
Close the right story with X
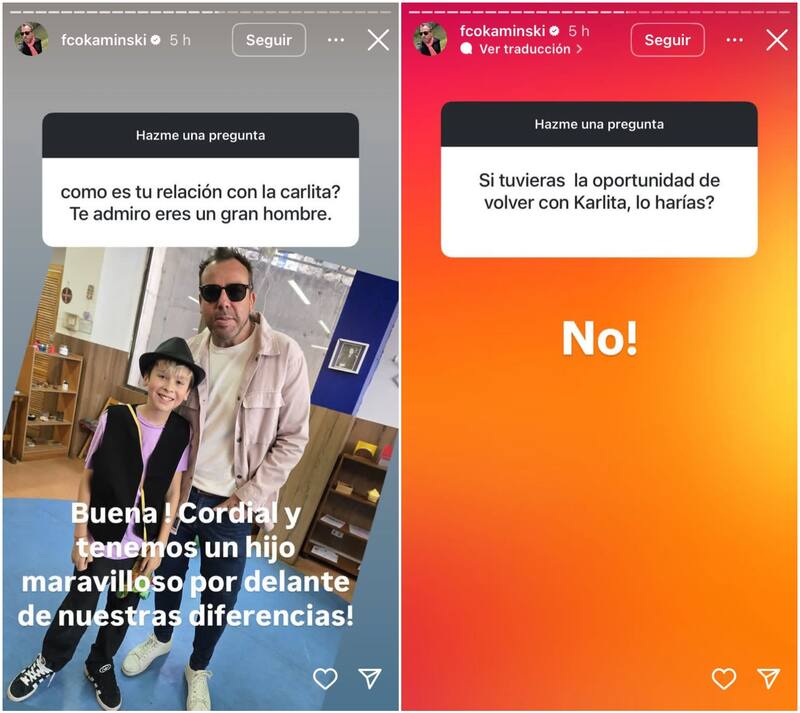point(777,40)
